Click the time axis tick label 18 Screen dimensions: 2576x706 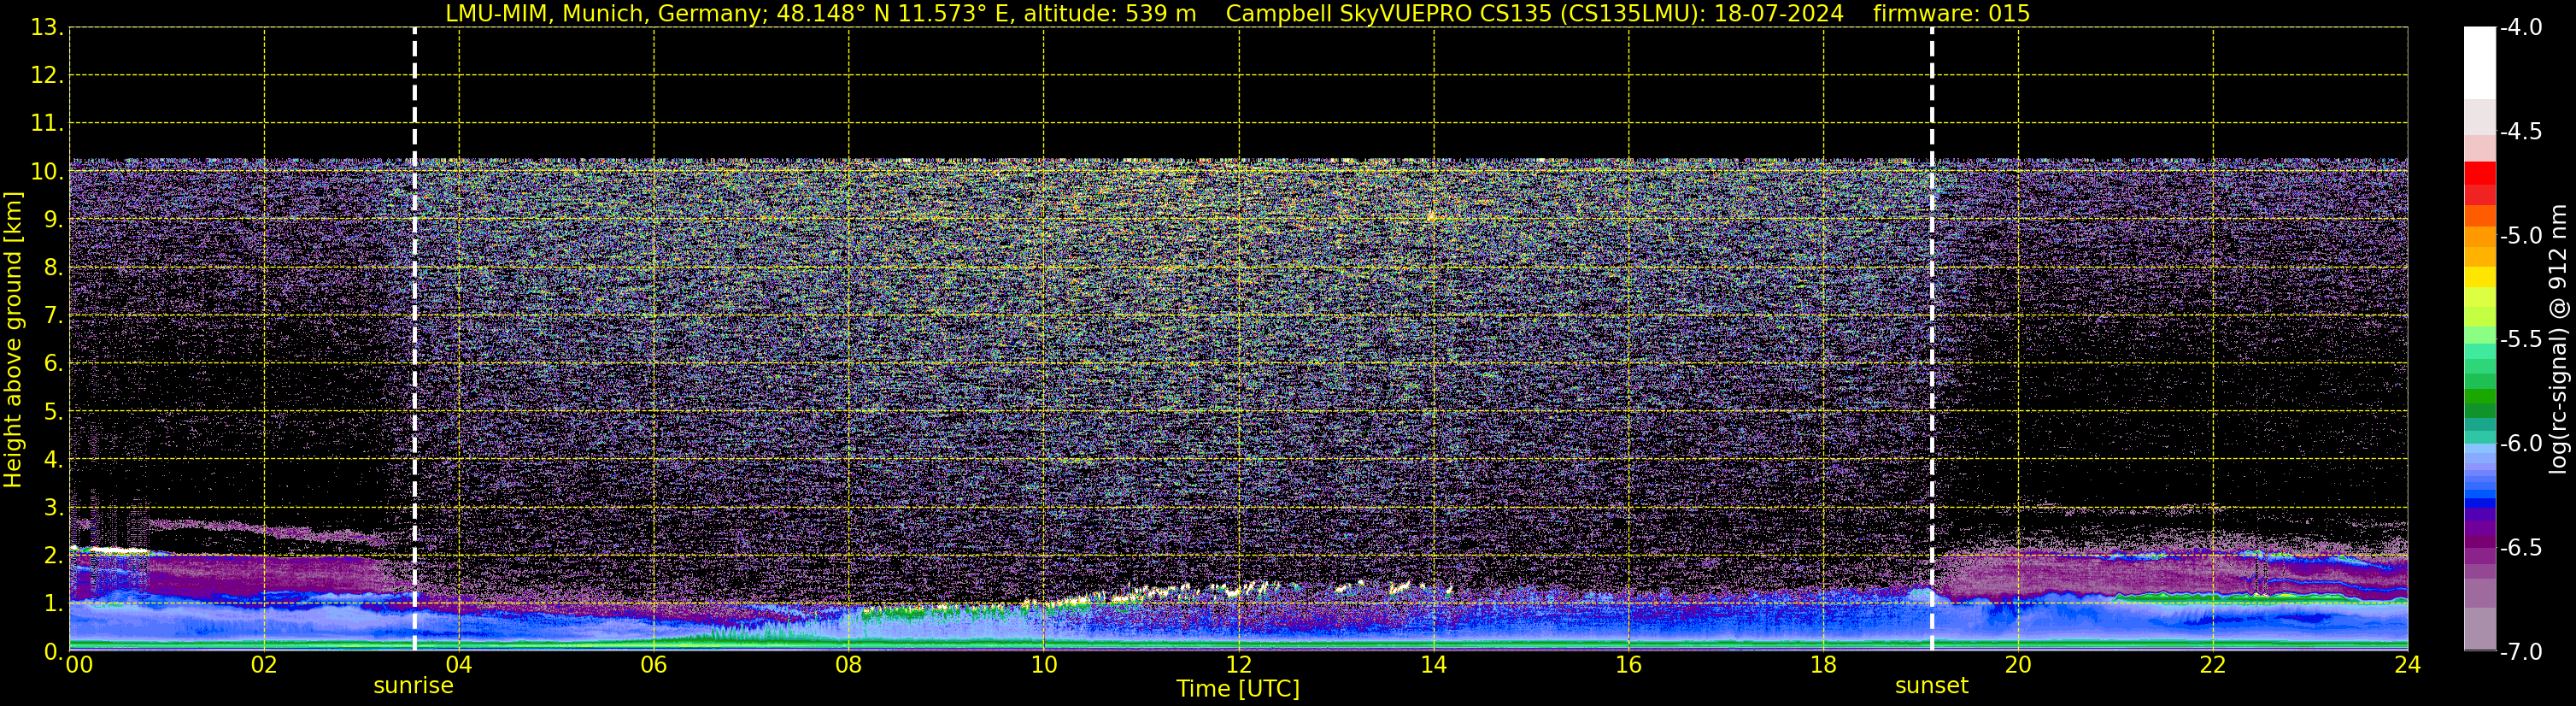tap(1824, 665)
